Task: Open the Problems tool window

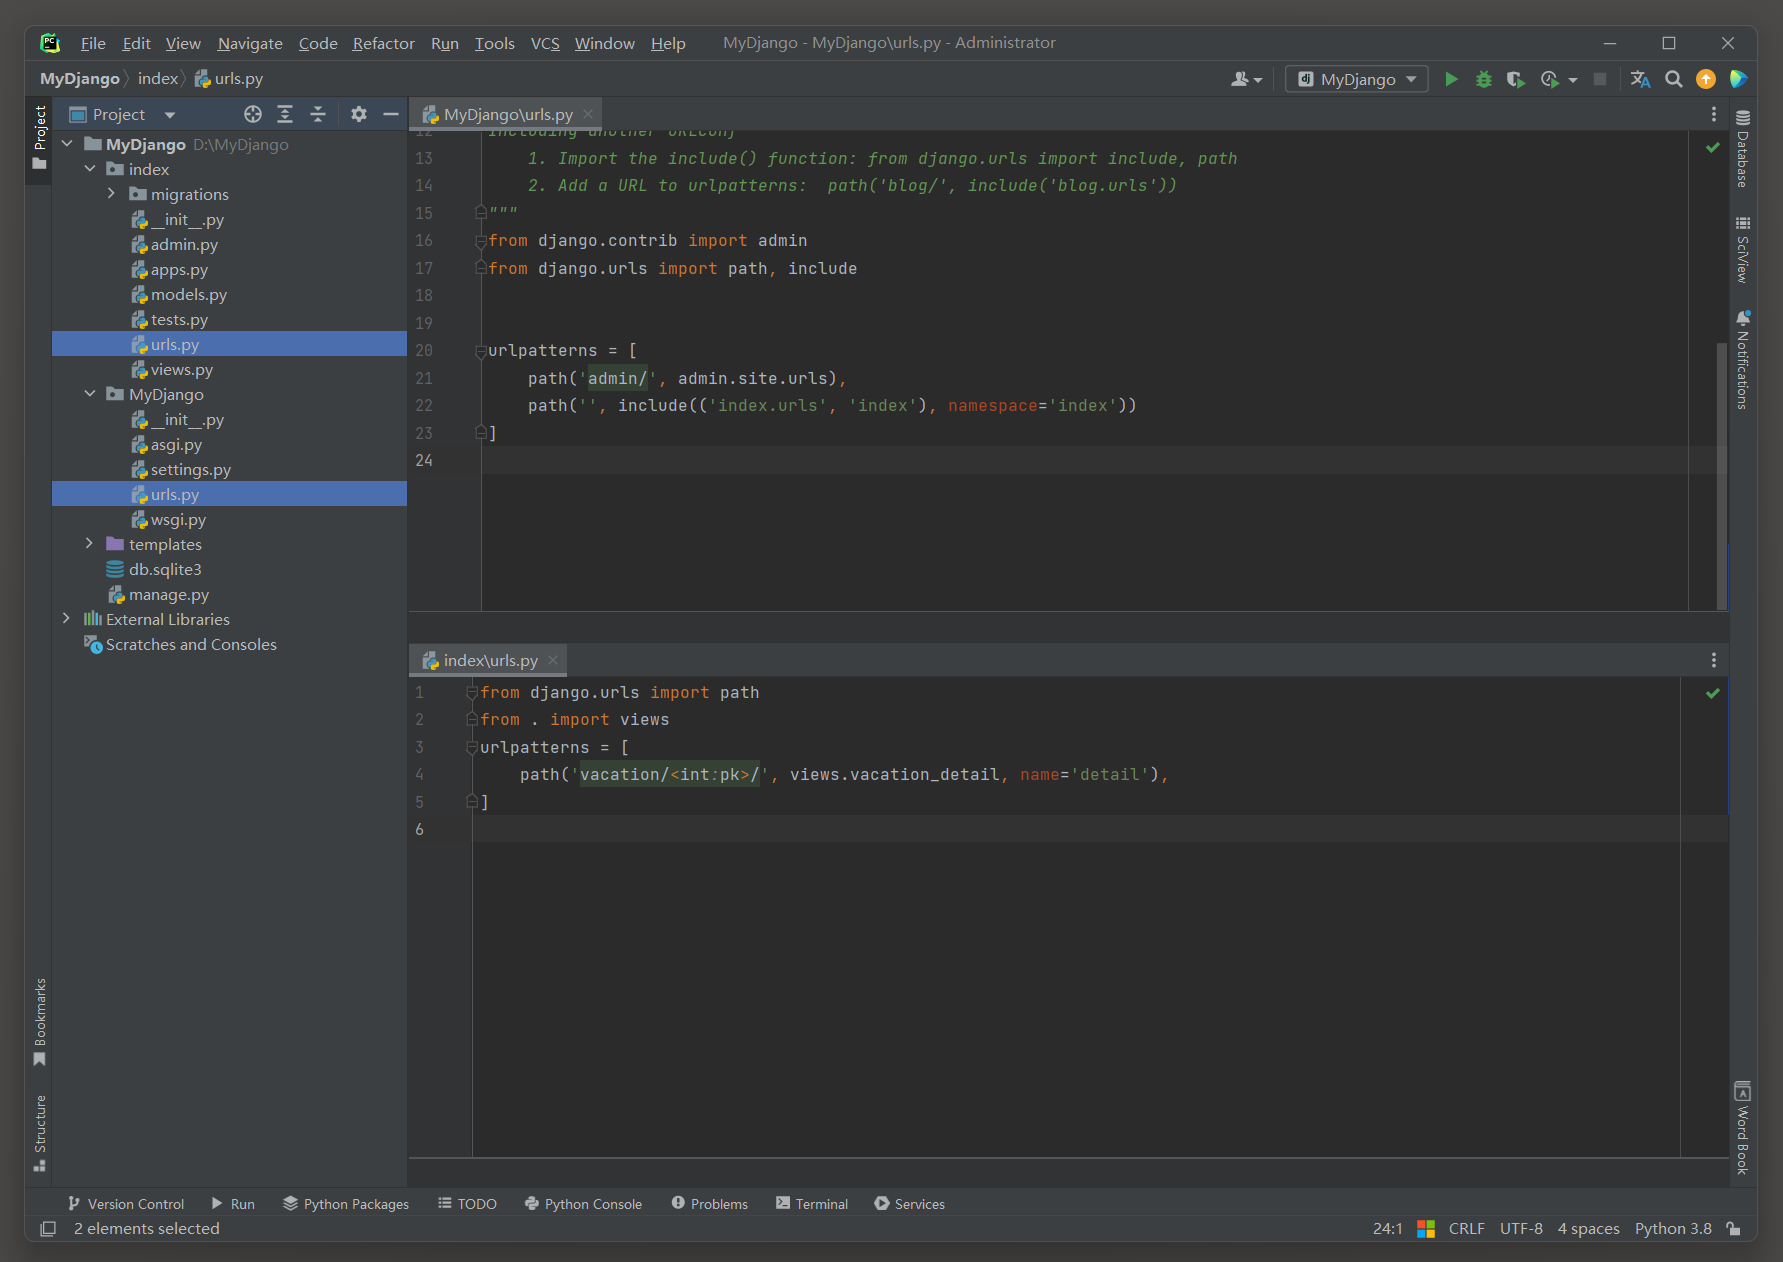Action: 710,1204
